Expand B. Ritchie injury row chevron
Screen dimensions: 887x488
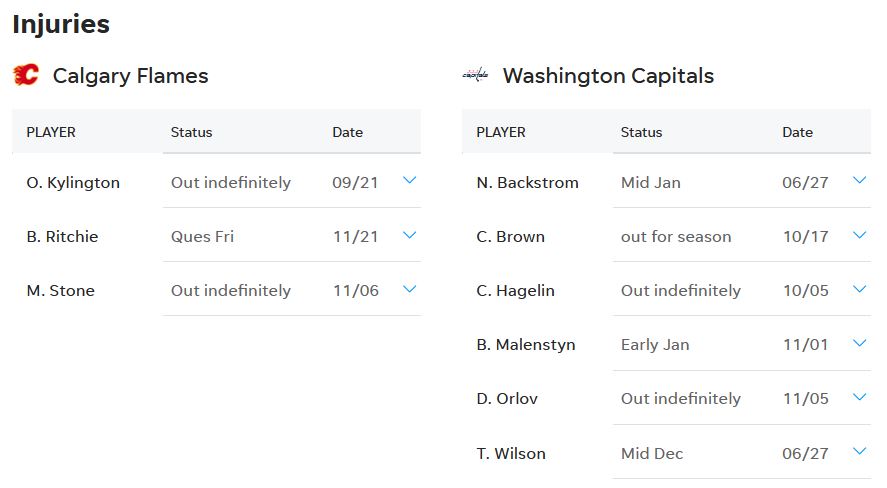coord(409,235)
